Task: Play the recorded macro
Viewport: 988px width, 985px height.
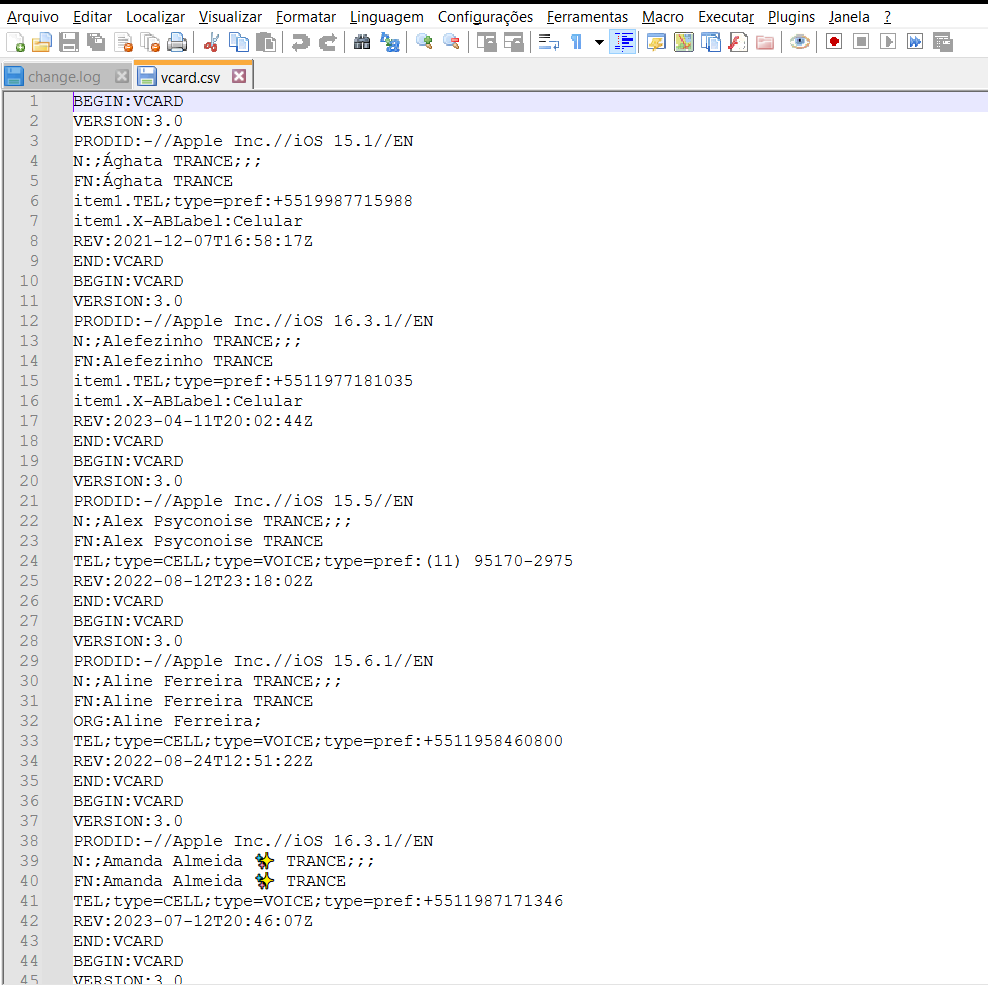Action: [x=890, y=41]
